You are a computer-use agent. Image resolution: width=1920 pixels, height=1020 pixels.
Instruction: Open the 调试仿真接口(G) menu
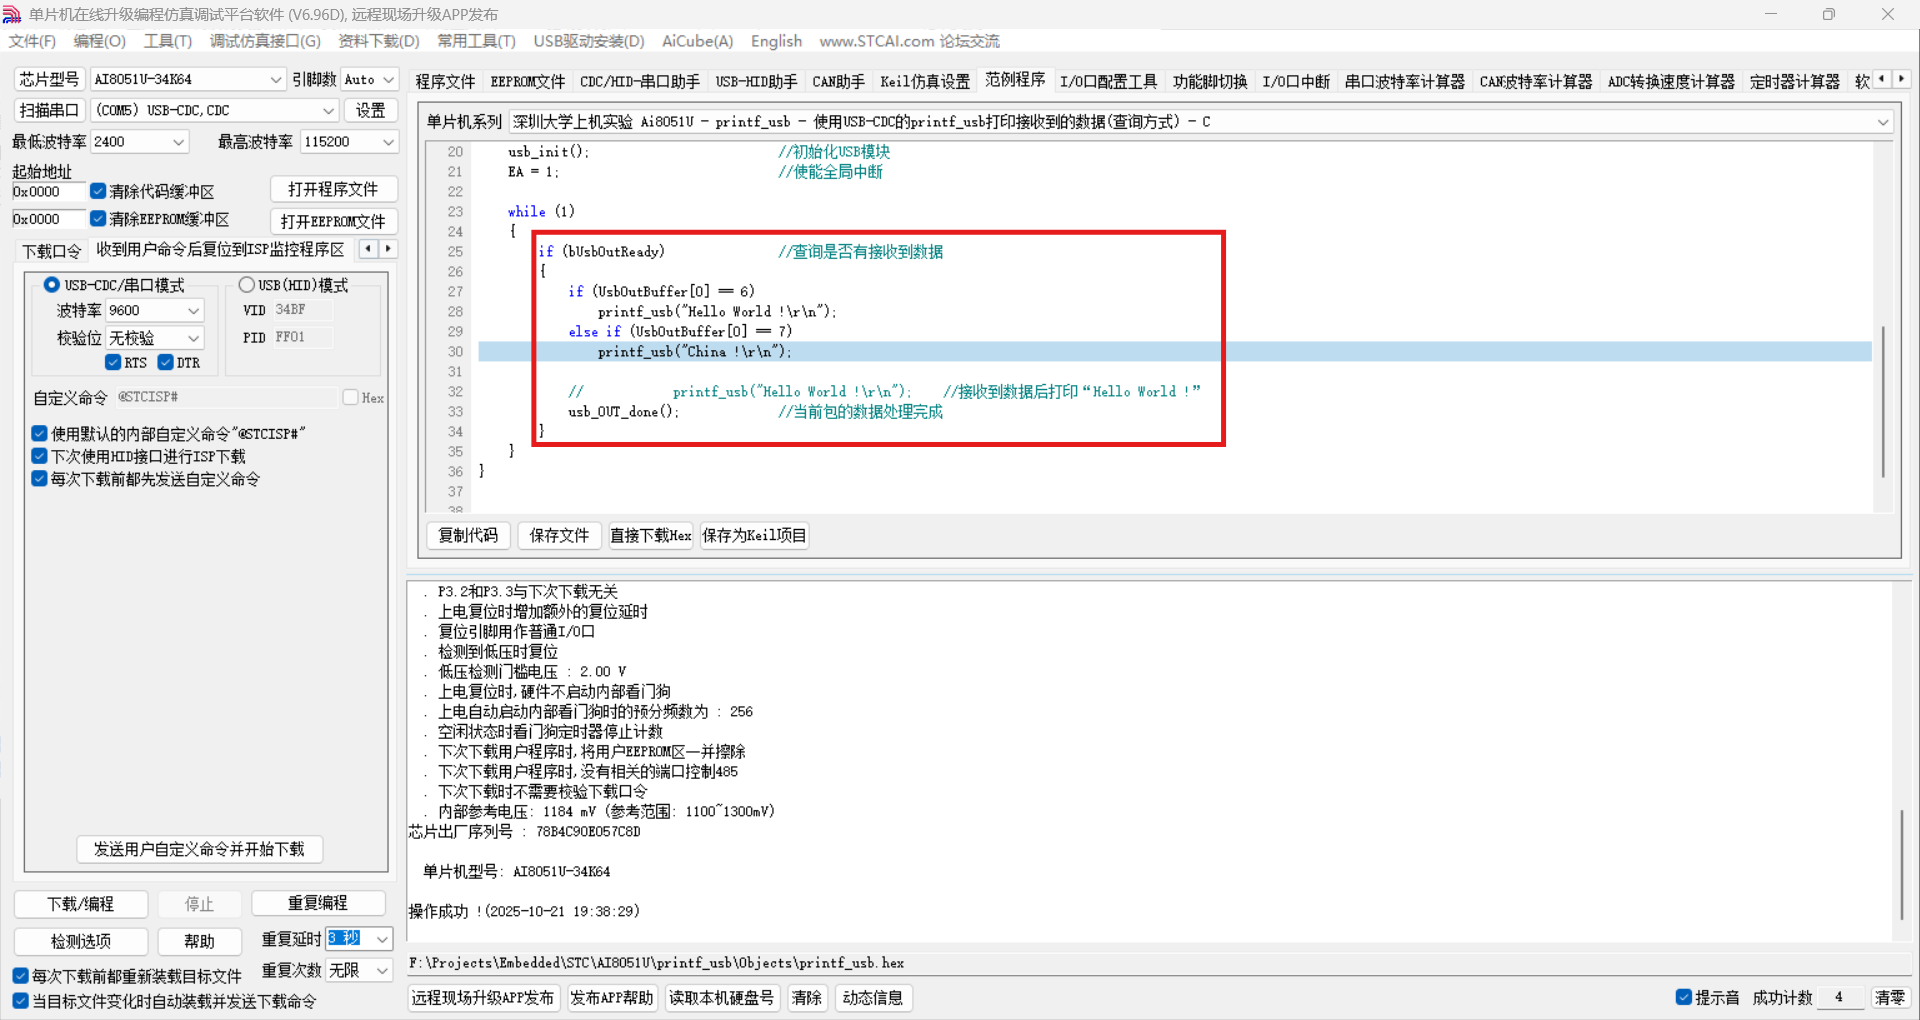(265, 41)
